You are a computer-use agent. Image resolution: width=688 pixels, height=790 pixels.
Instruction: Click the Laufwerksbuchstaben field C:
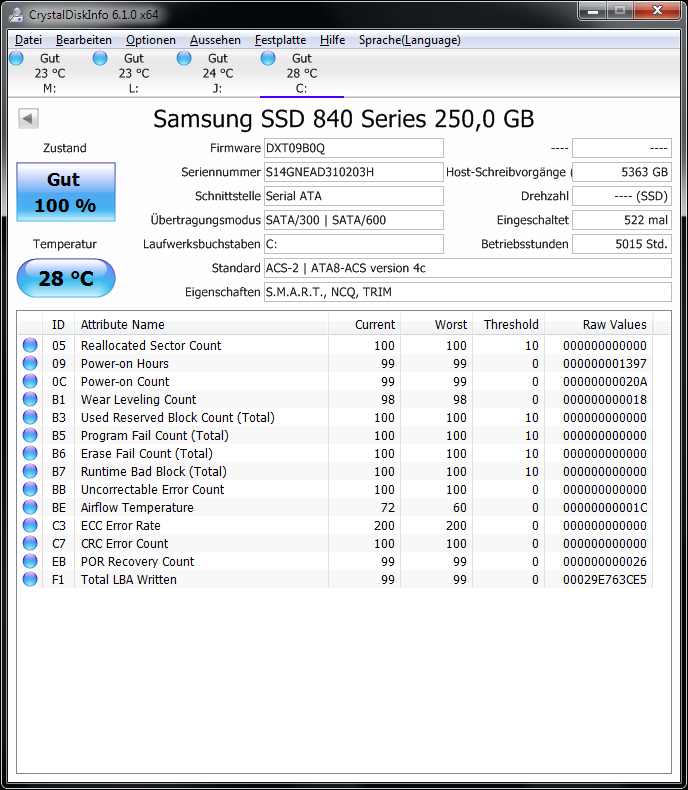354,244
